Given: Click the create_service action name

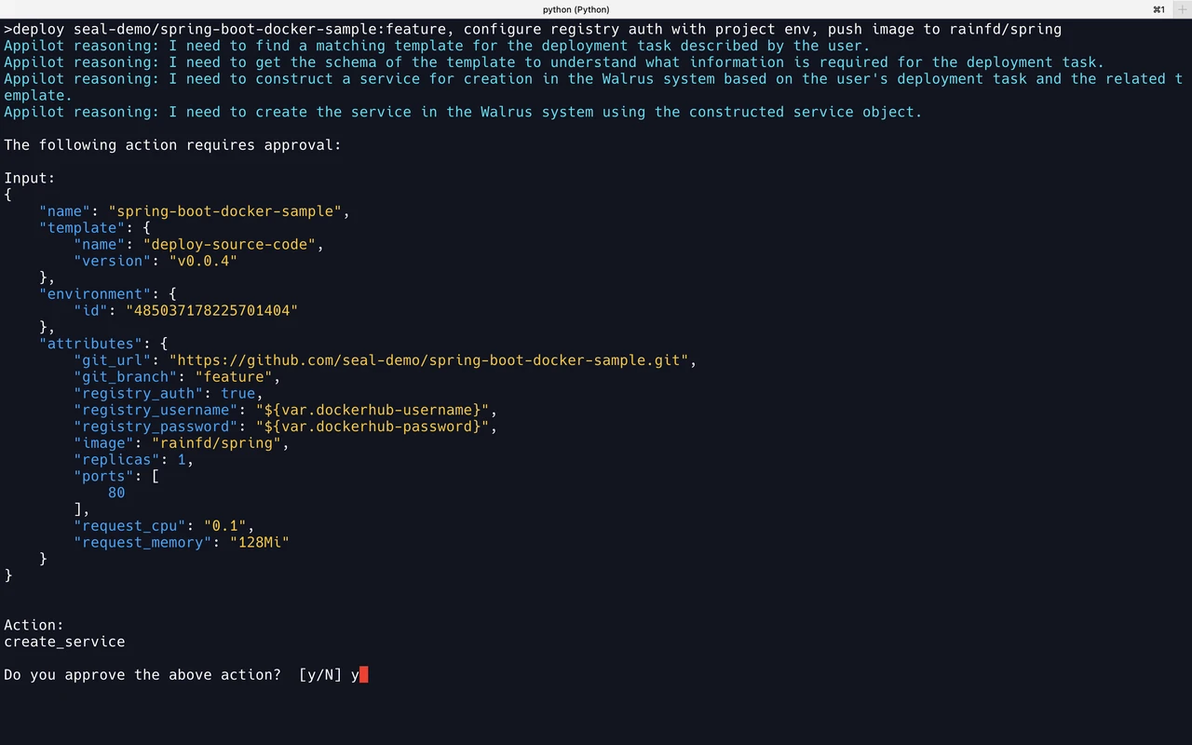Looking at the screenshot, I should [65, 642].
